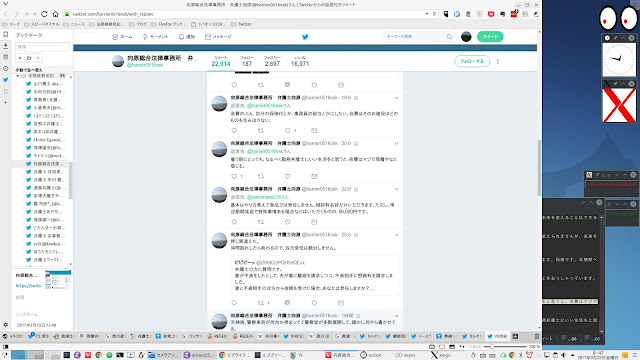Go back to the previous page

(x=6, y=14)
